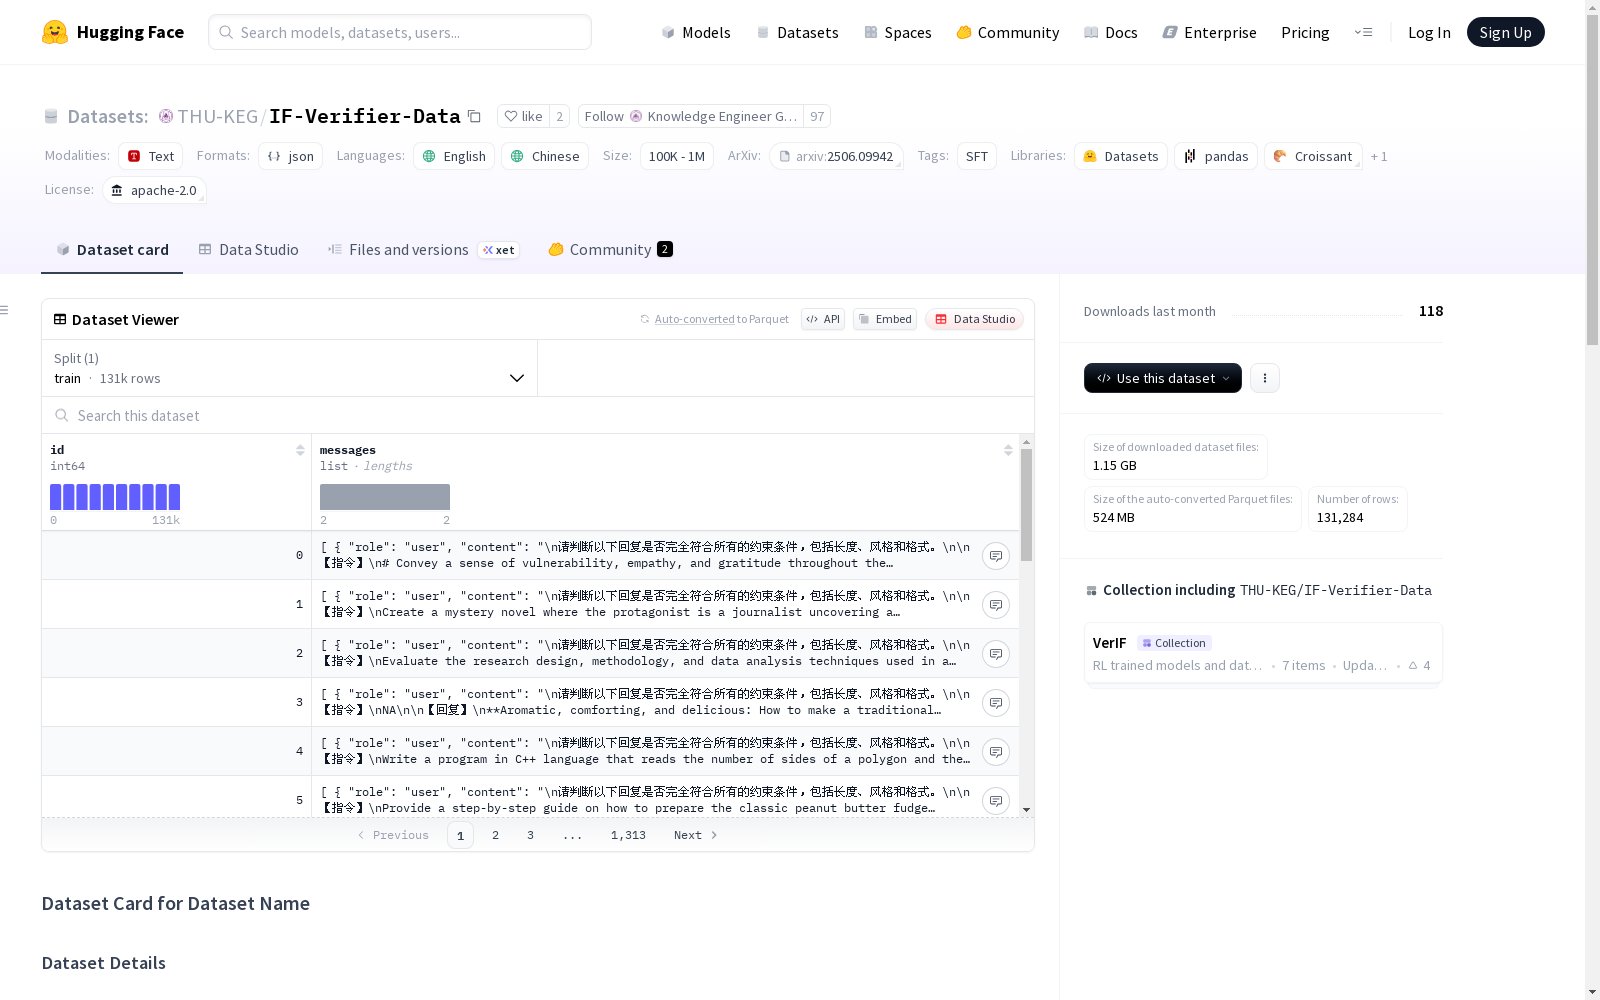The image size is (1600, 1000).
Task: Switch to the Dataset card tab
Action: [x=112, y=250]
